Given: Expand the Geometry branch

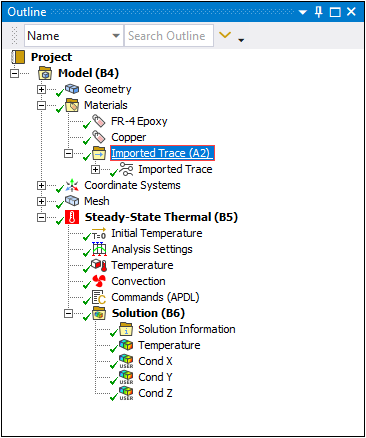Looking at the screenshot, I should (x=41, y=89).
